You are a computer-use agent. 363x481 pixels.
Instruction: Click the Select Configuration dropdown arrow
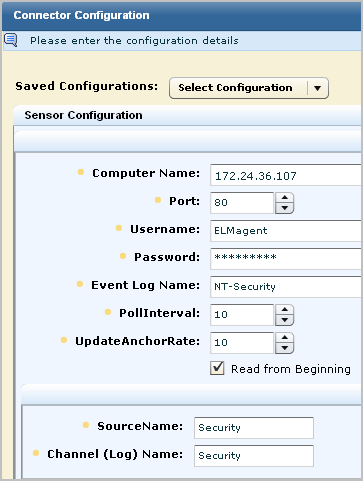tap(317, 88)
